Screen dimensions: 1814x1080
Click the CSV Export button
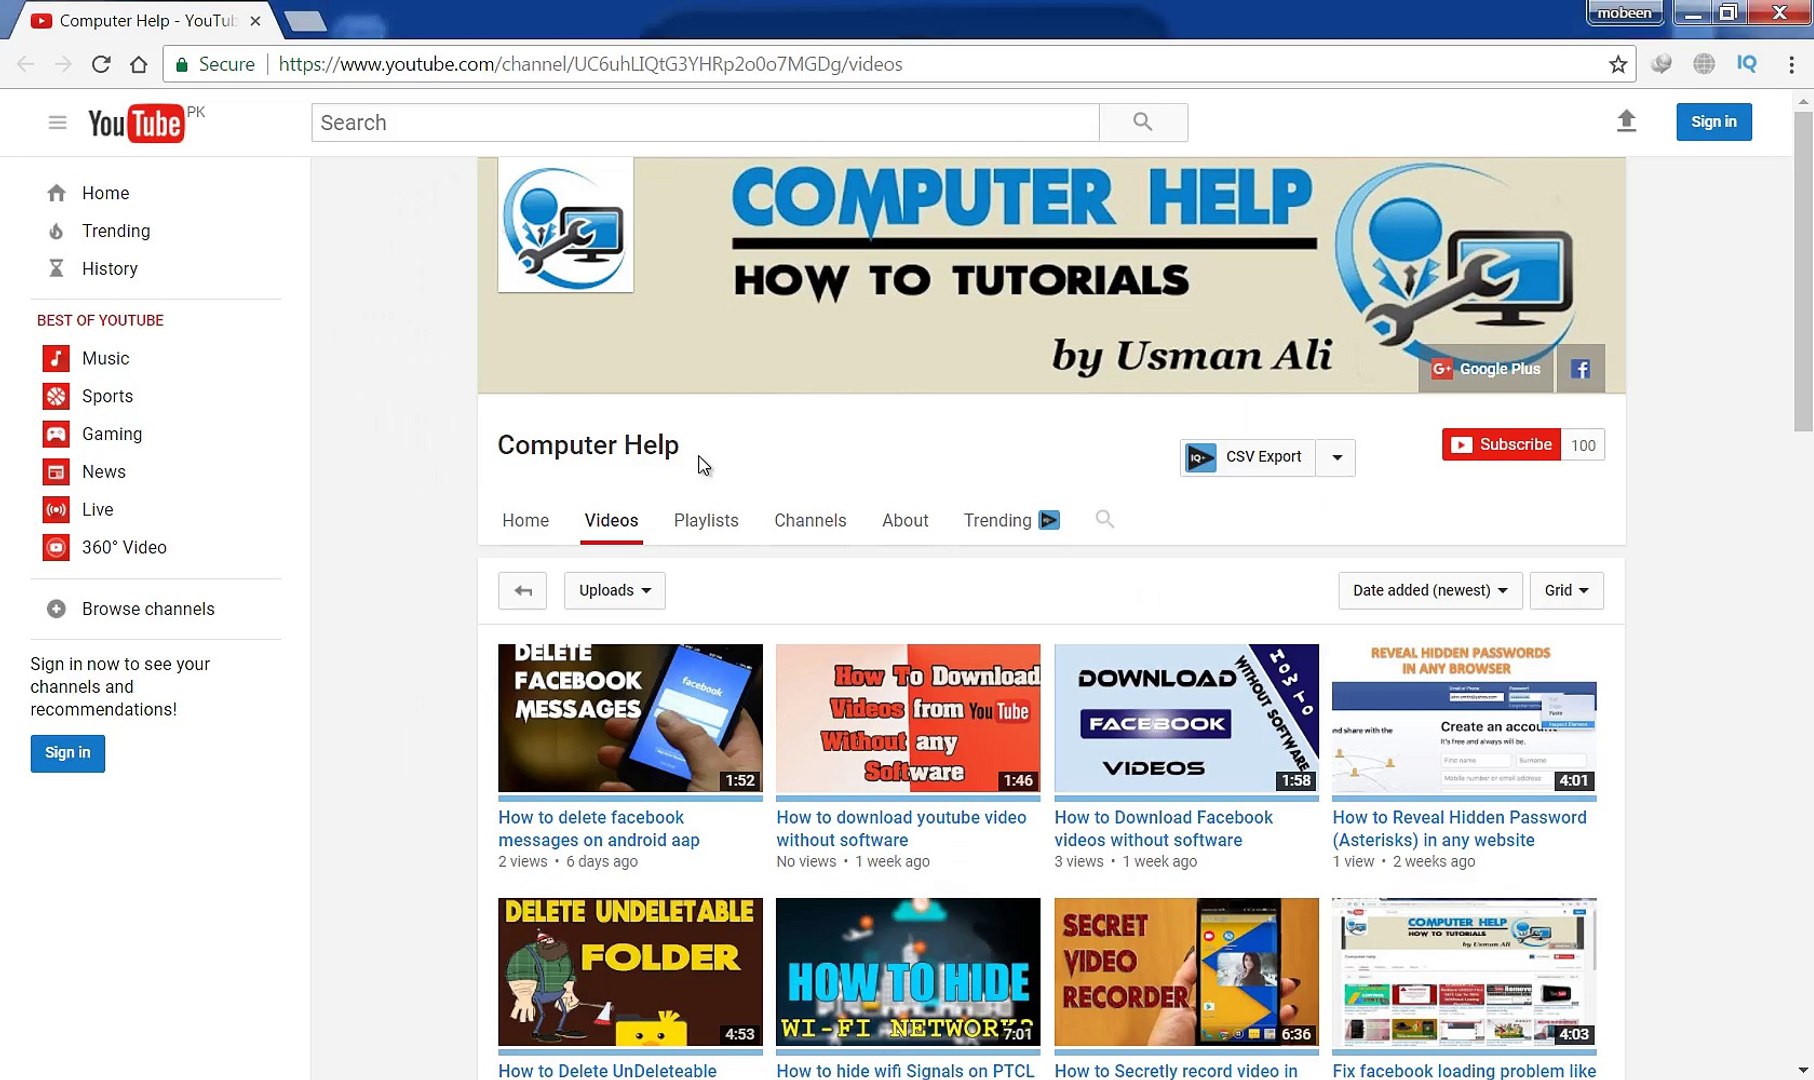point(1247,458)
